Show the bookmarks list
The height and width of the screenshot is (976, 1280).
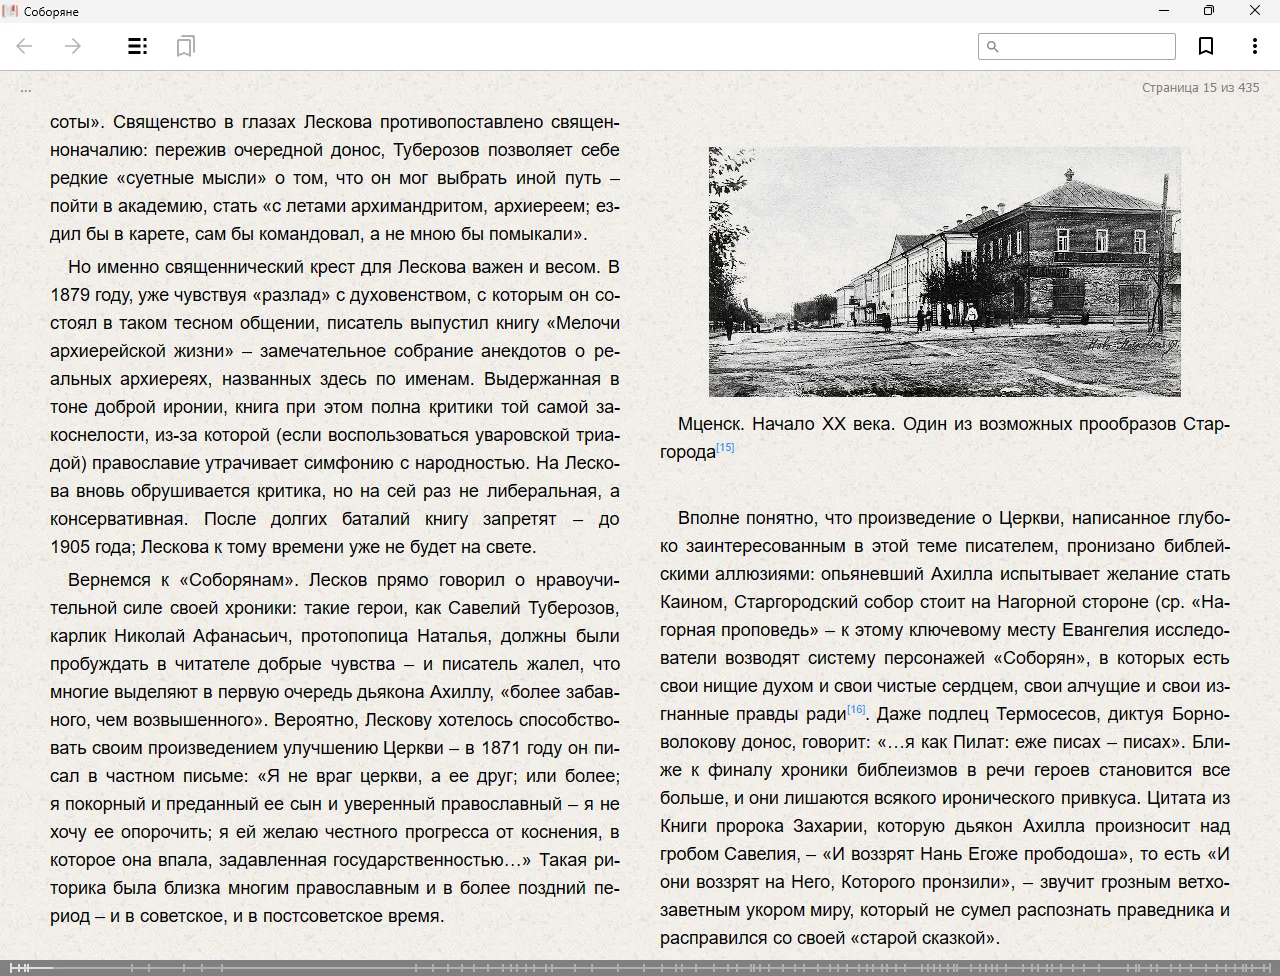(x=185, y=46)
